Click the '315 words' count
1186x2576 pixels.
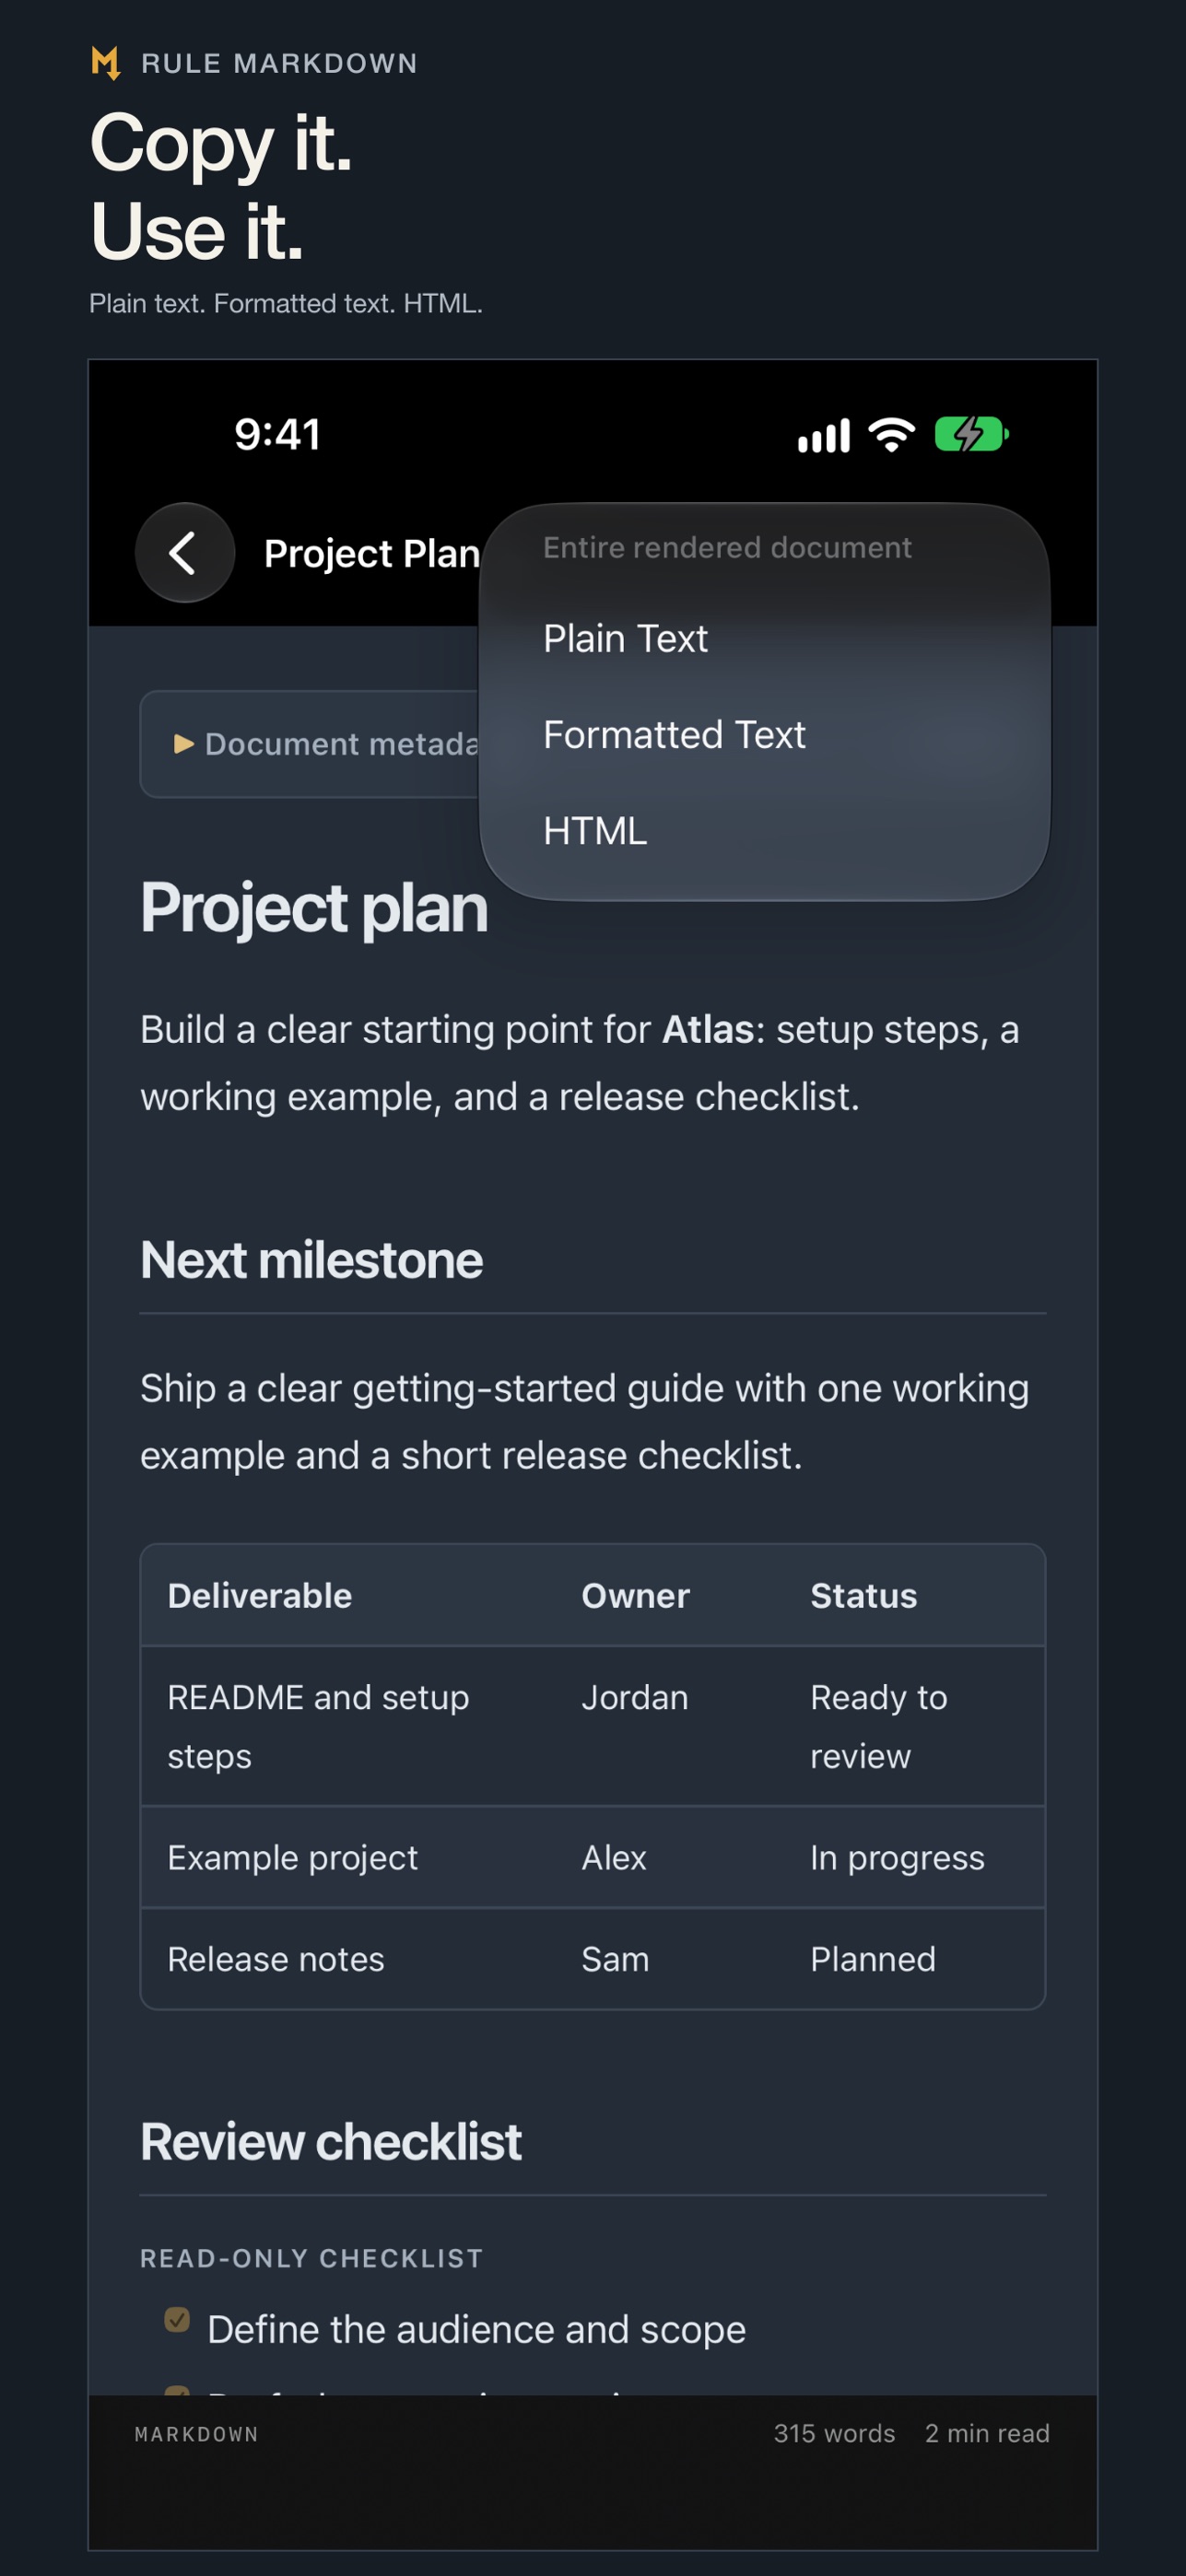834,2434
